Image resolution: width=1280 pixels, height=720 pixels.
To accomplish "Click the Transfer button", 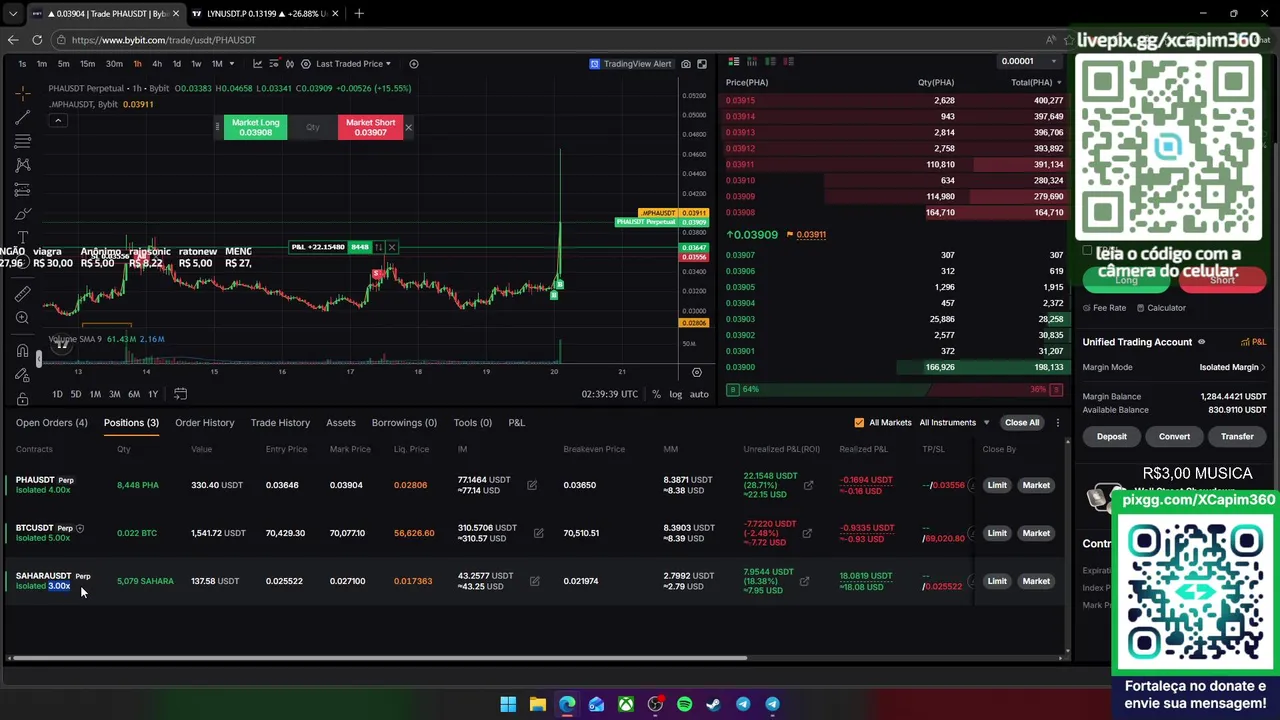I will point(1237,437).
